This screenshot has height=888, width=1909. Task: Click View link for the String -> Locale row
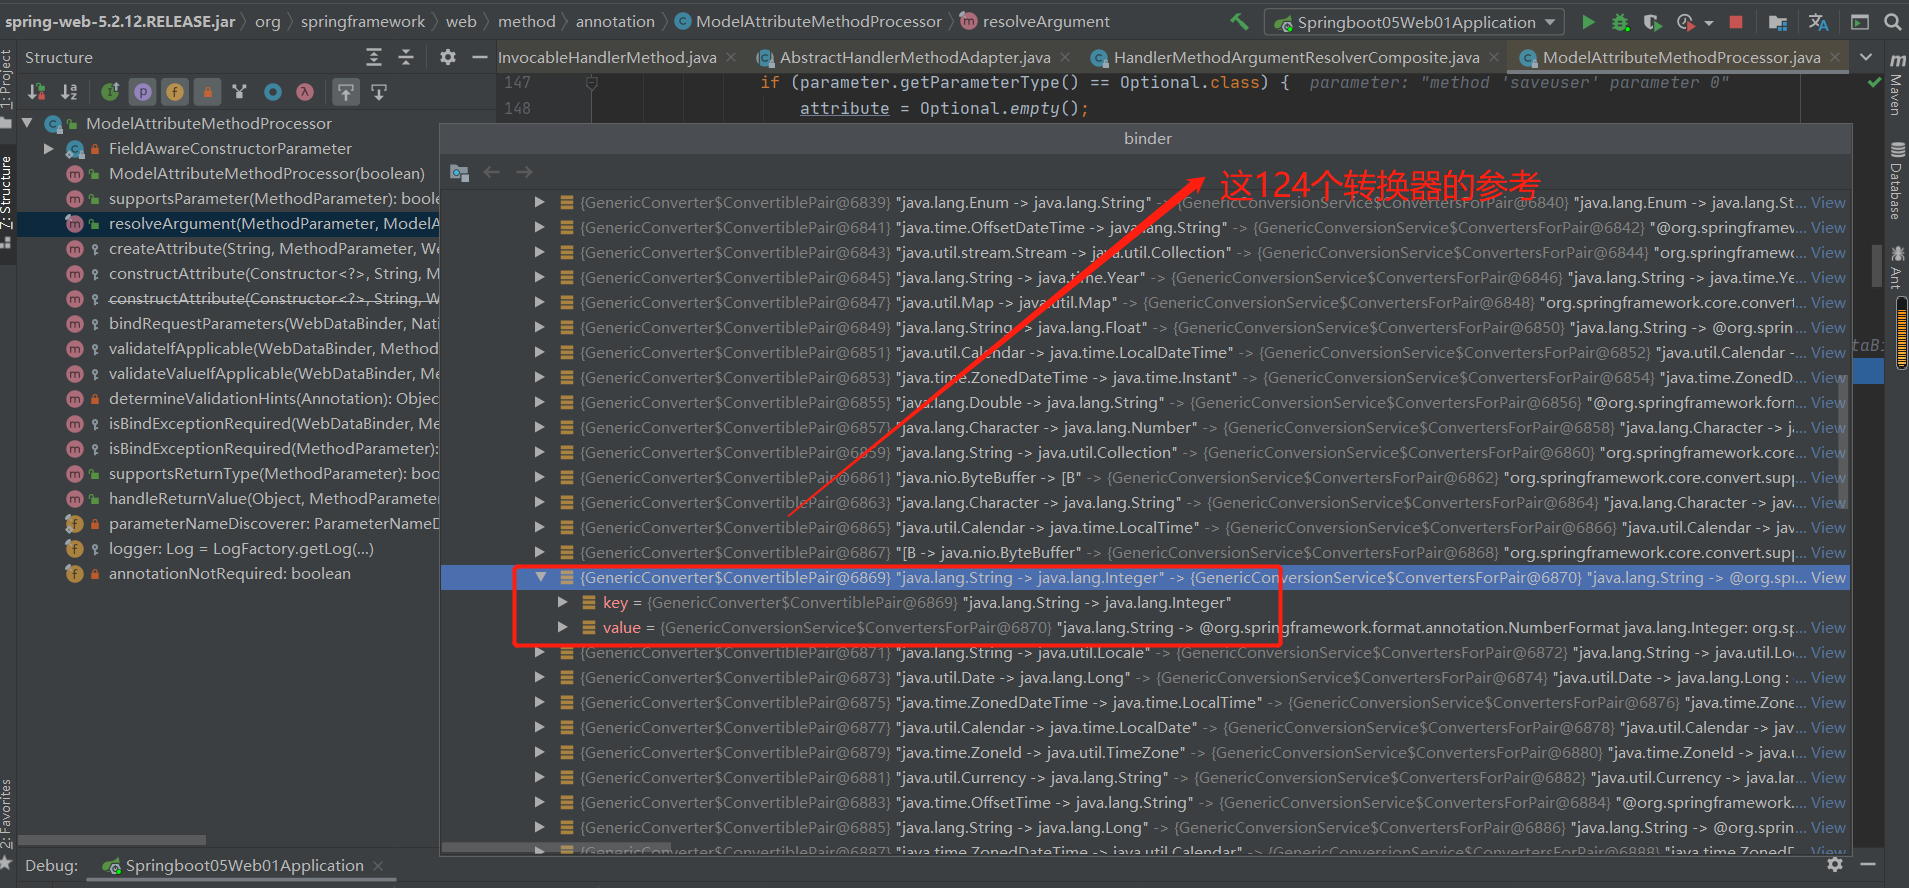1828,652
